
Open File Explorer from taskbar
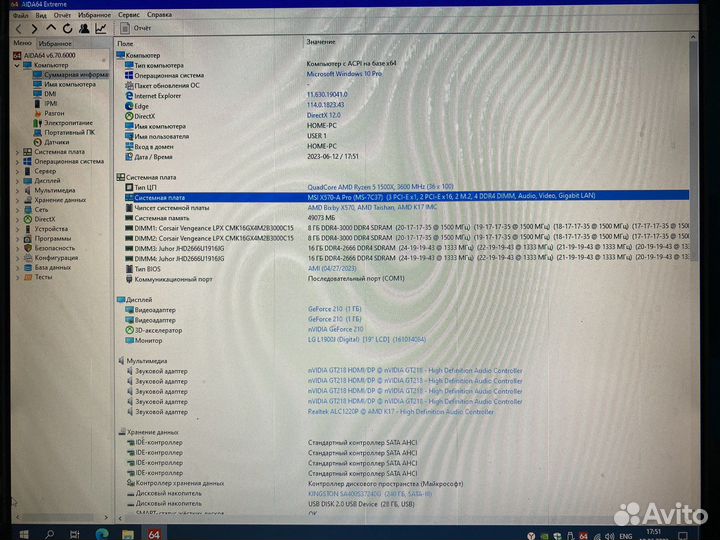pos(128,534)
